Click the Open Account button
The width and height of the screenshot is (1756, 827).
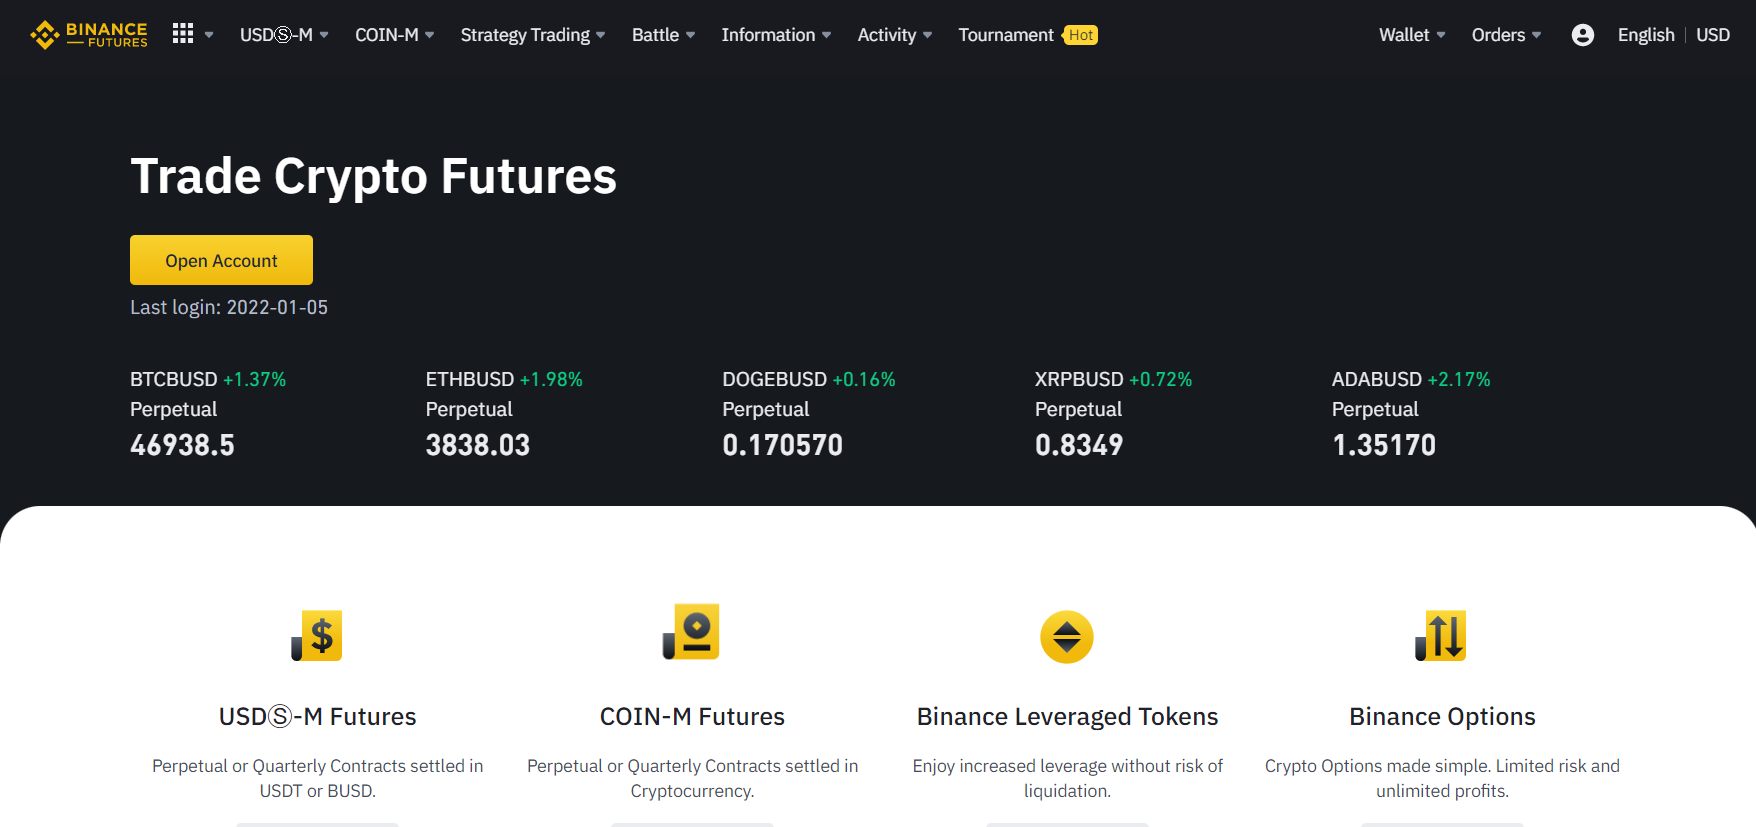click(221, 260)
